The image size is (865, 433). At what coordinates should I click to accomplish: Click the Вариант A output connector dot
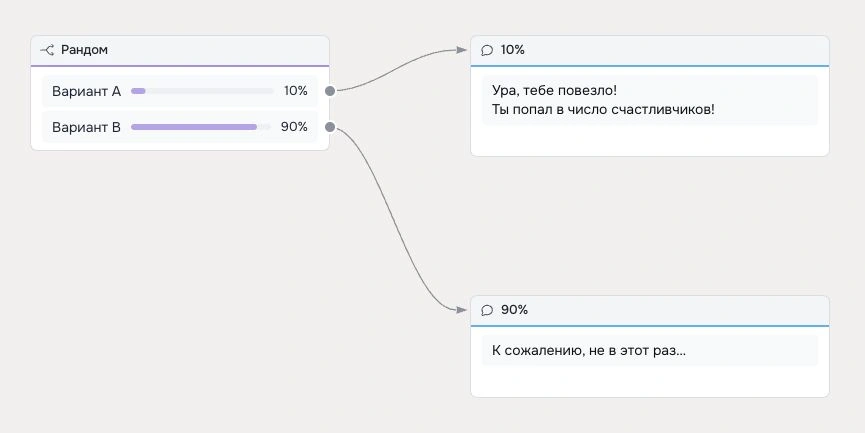coord(330,91)
